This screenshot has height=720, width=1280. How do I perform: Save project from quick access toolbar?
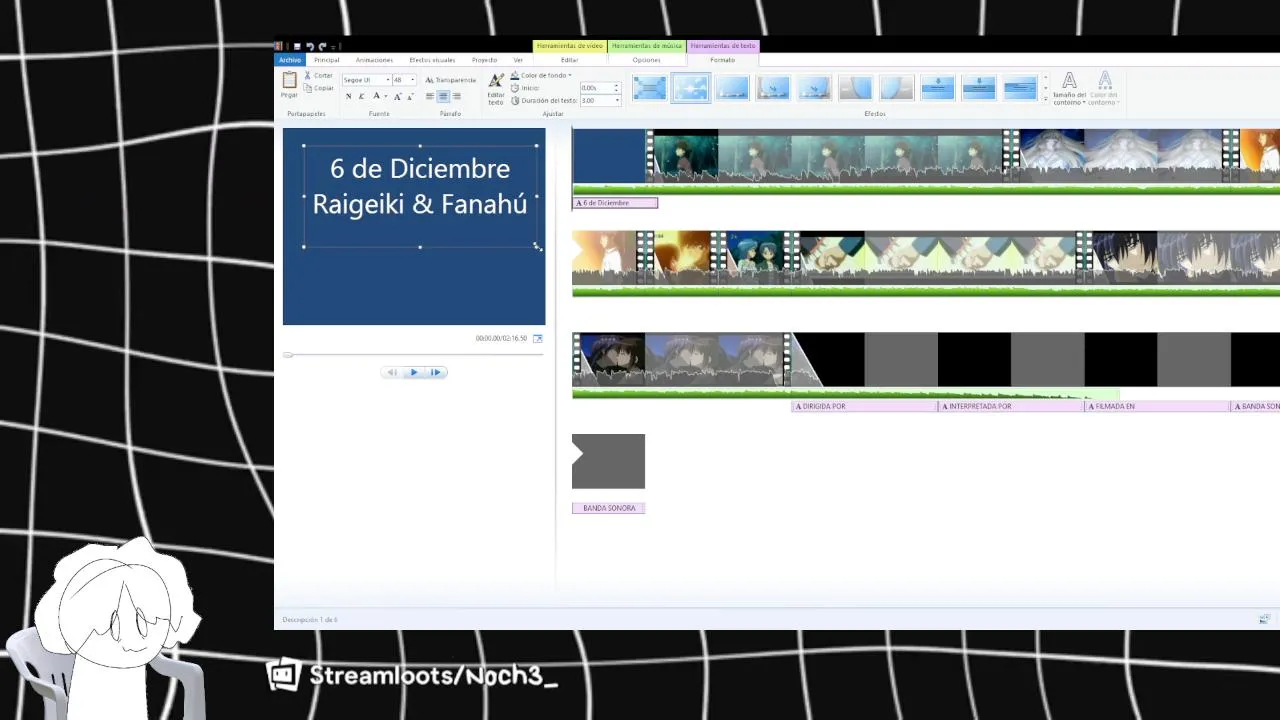pos(297,46)
